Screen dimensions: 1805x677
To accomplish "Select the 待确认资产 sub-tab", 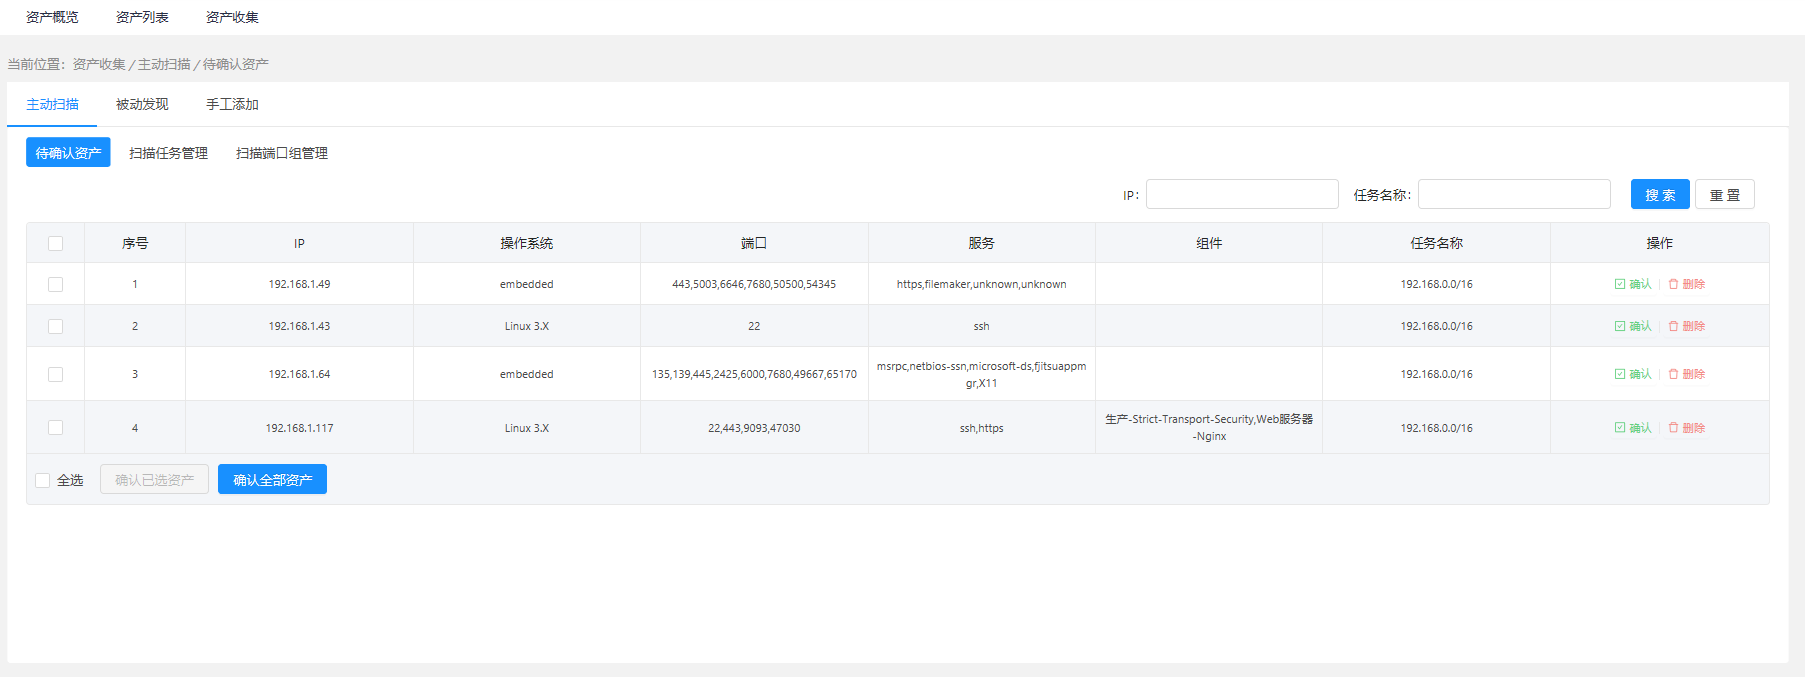I will pos(68,153).
